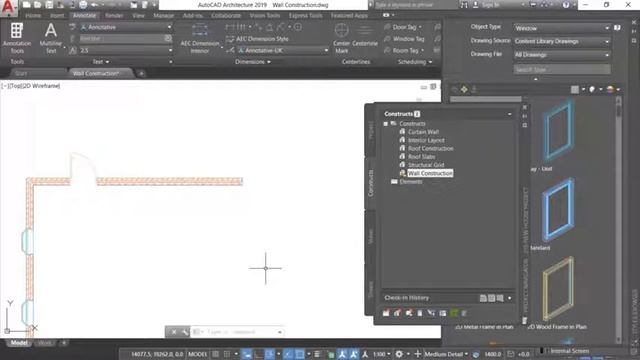Toggle object snap tracking button
Screen dimensions: 640x360
pyautogui.click(x=289, y=354)
